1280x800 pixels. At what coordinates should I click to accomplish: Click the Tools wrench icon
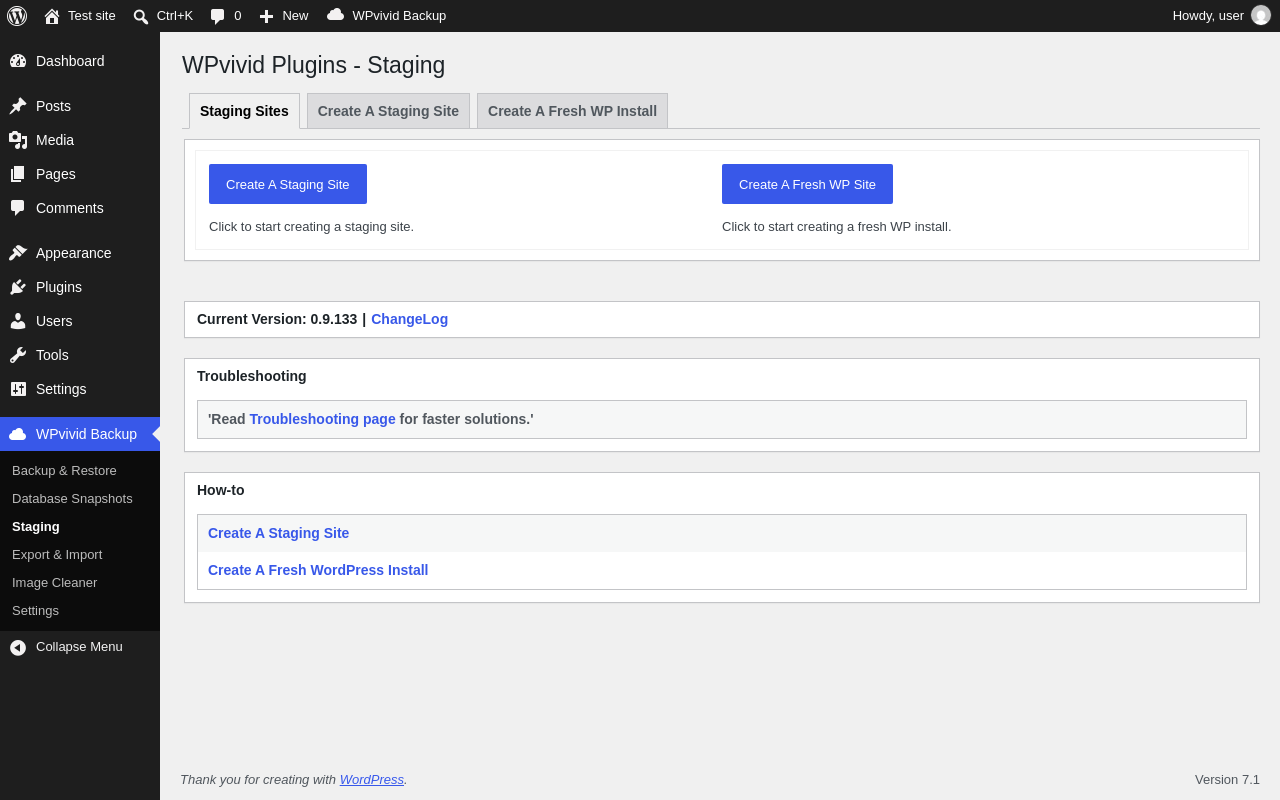click(x=18, y=355)
